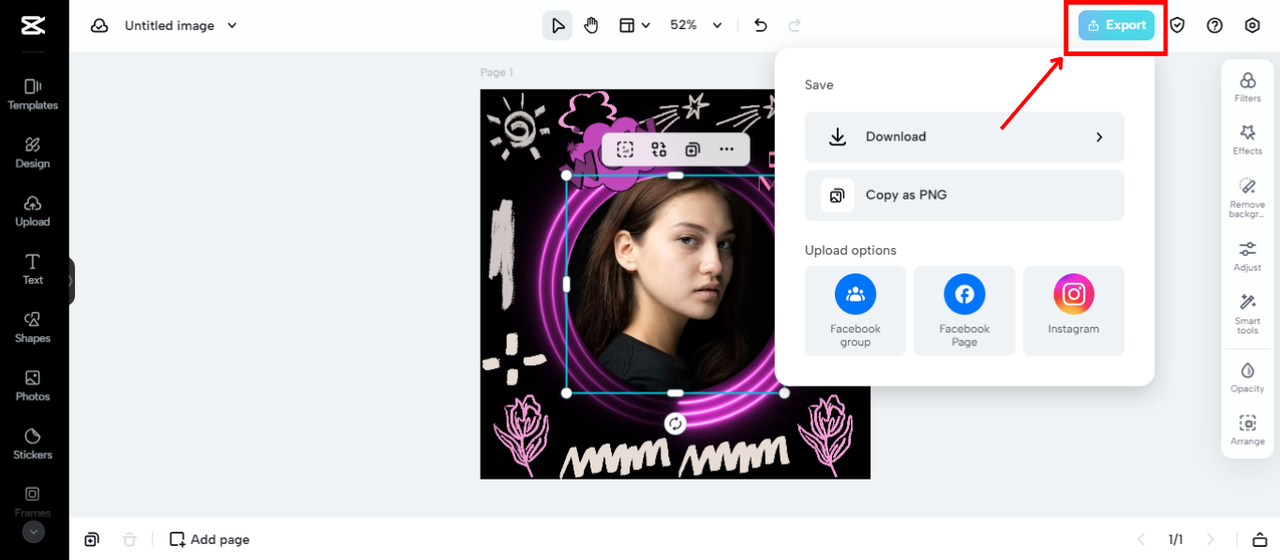Image resolution: width=1280 pixels, height=560 pixels.
Task: Open the Arrange tool
Action: pos(1247,430)
